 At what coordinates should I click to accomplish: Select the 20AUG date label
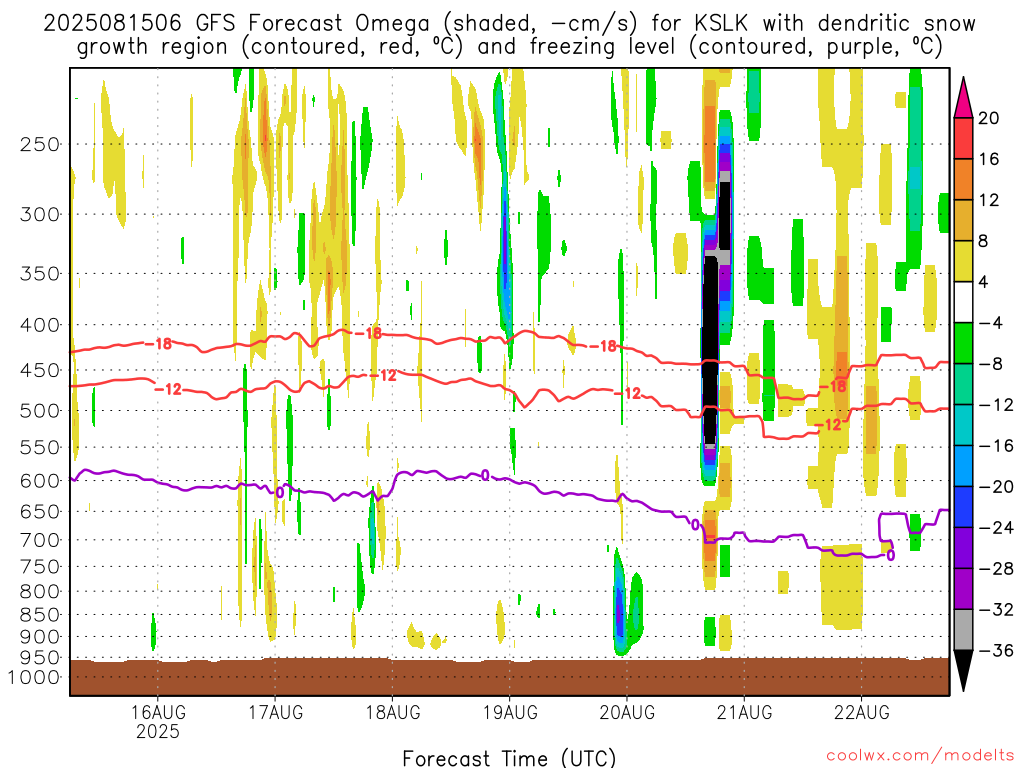click(626, 712)
